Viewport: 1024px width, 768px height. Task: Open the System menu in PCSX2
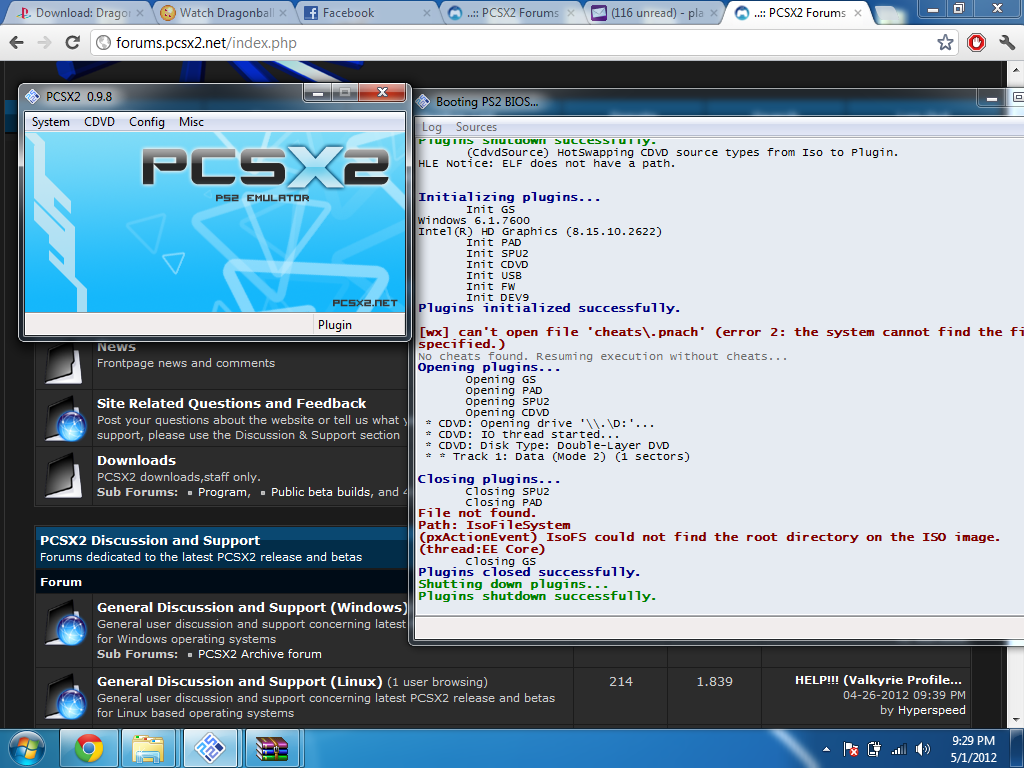pyautogui.click(x=50, y=122)
